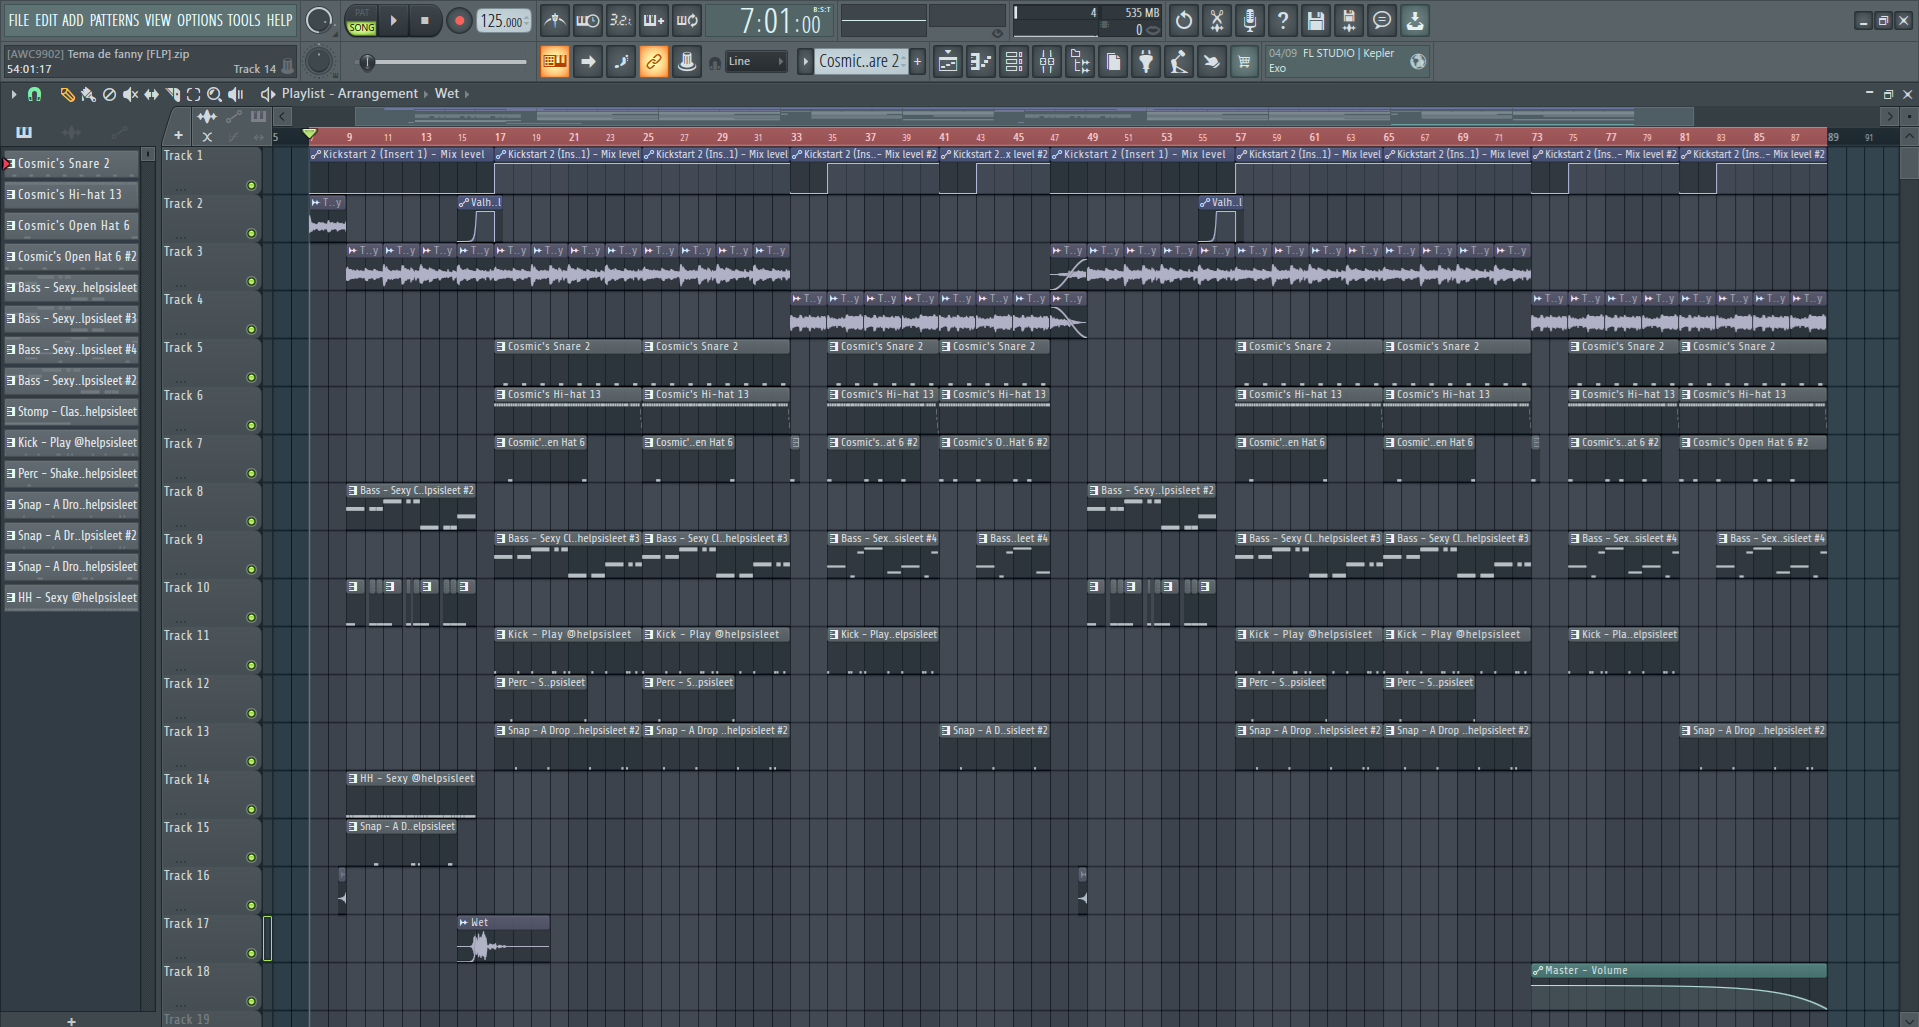
Task: Toggle loop recording icon
Action: (x=687, y=20)
